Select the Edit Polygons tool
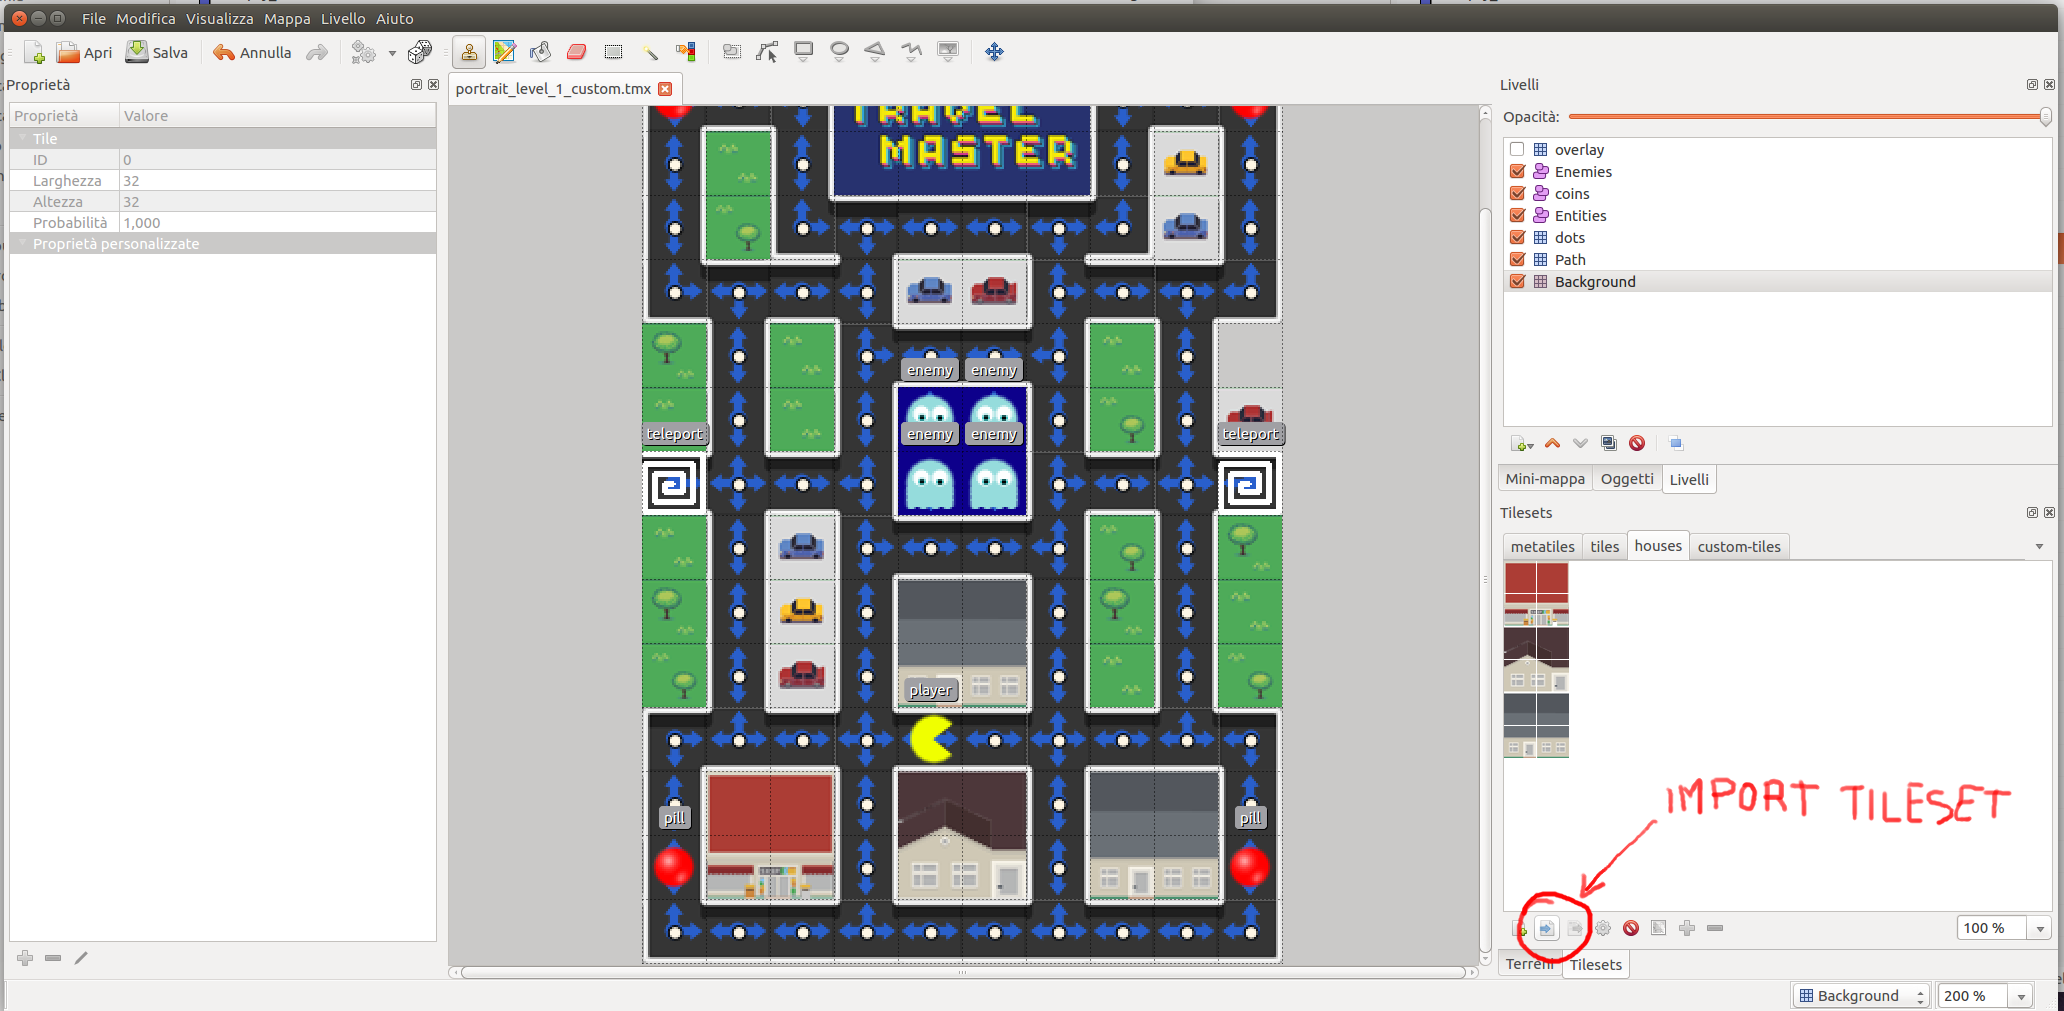The image size is (2064, 1011). coord(768,52)
